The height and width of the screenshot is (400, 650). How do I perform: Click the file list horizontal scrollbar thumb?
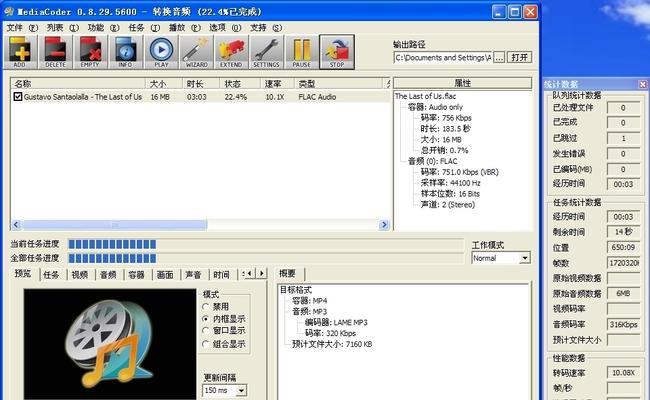[x=115, y=225]
